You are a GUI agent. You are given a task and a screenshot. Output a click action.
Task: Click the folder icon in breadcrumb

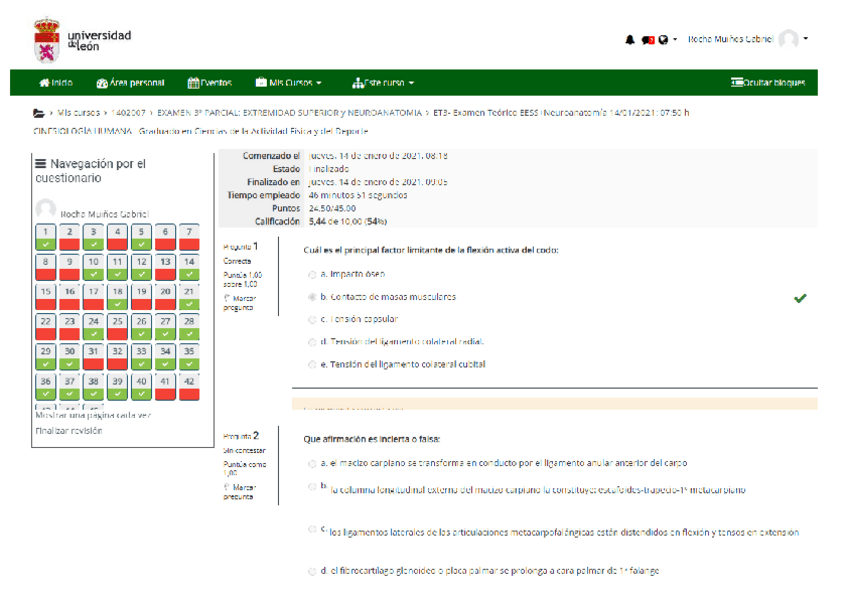[39, 113]
